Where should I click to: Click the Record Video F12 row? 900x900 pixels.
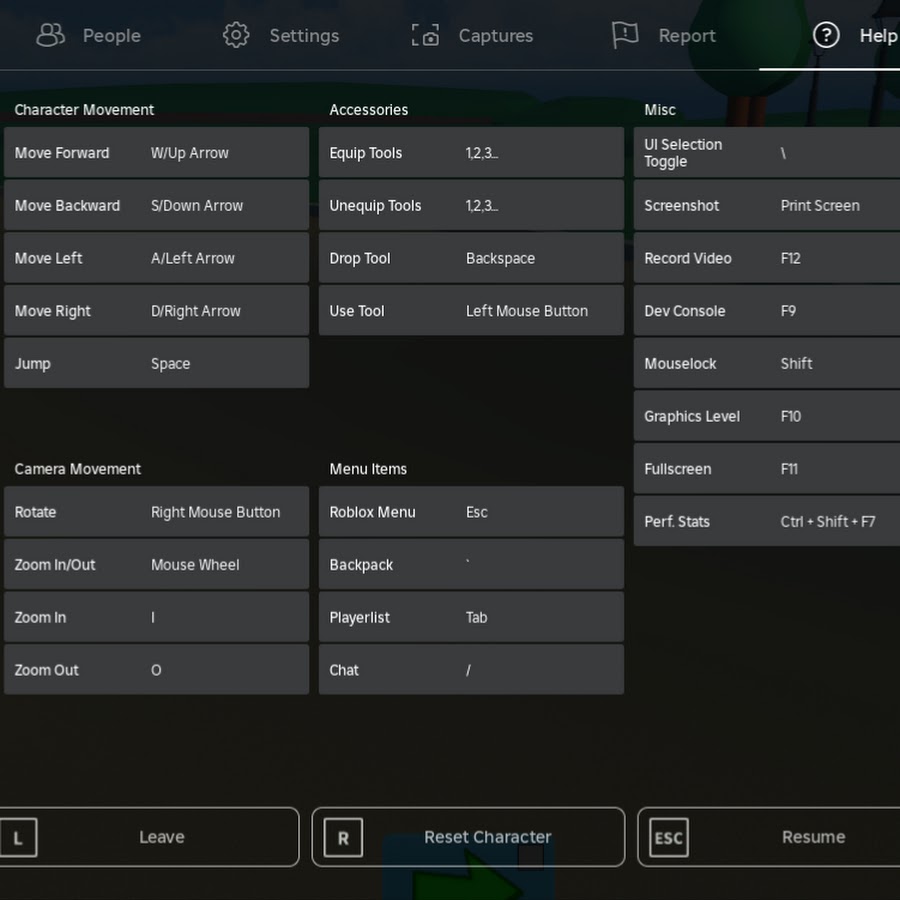tap(767, 258)
